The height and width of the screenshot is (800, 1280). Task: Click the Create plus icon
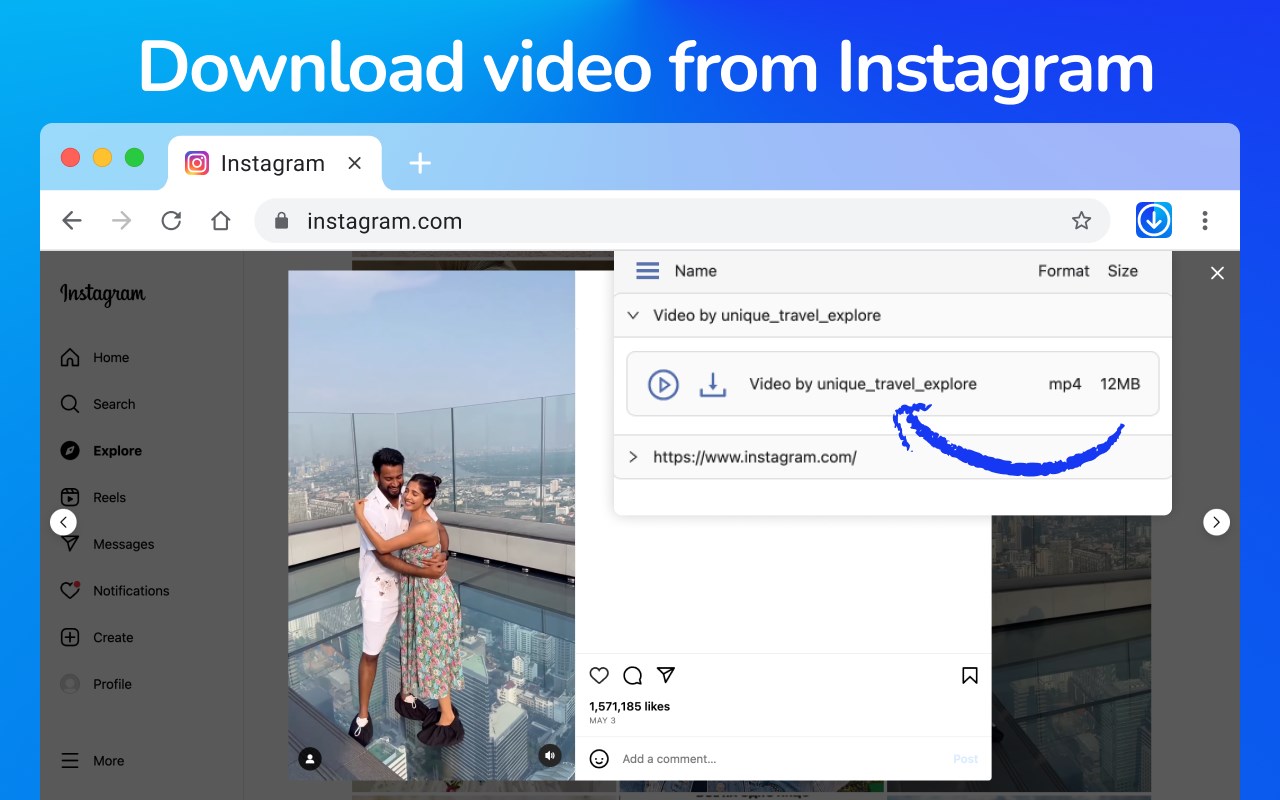(x=70, y=637)
